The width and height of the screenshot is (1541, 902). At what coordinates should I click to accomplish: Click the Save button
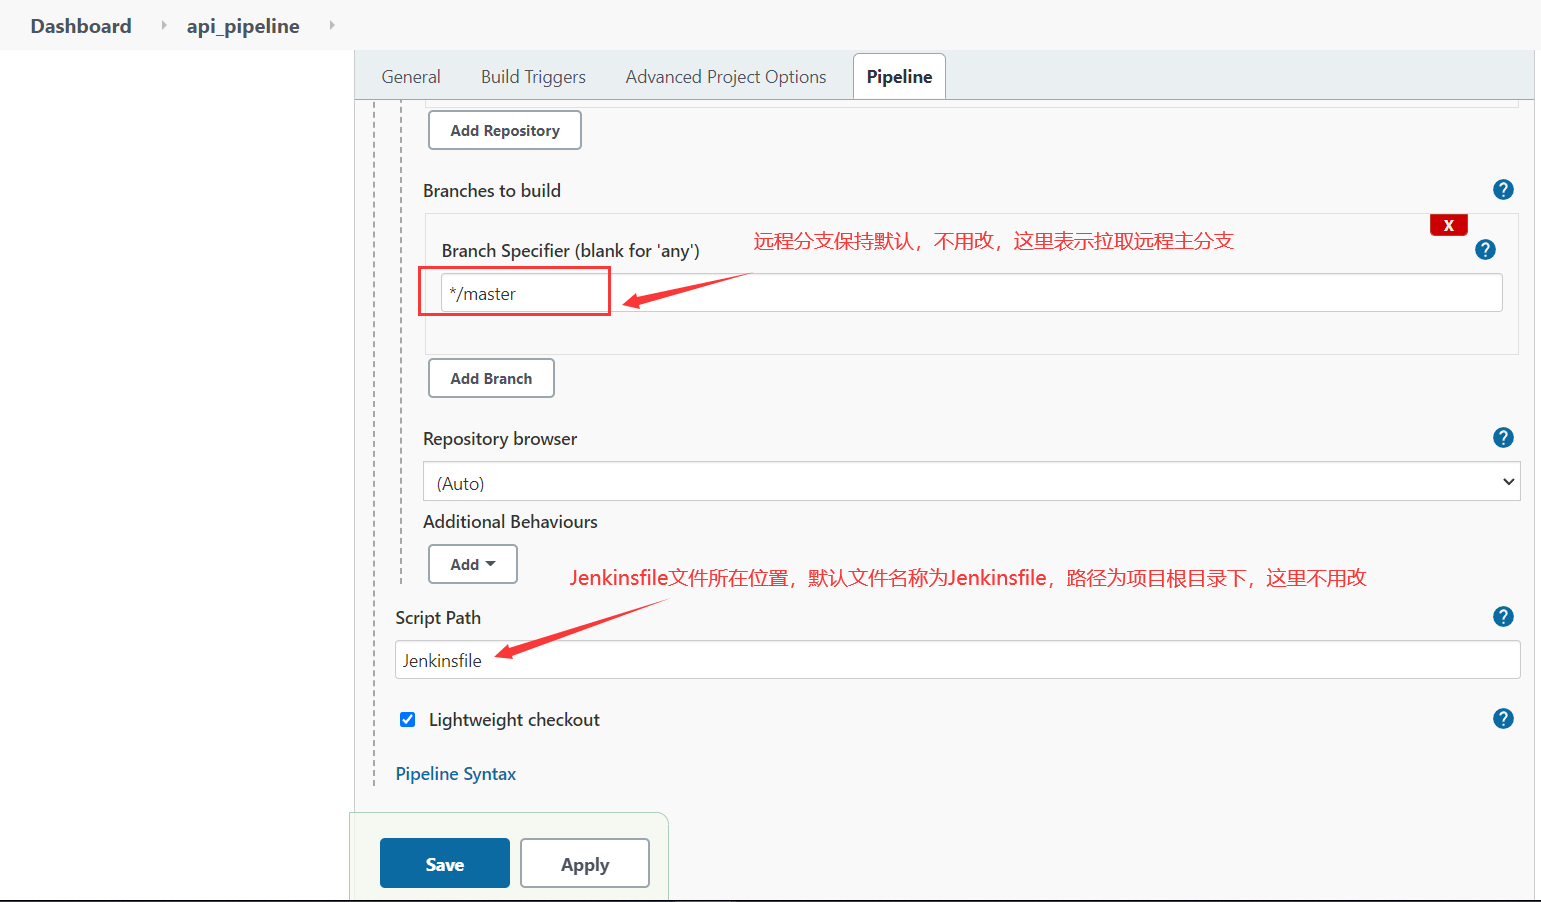[444, 864]
